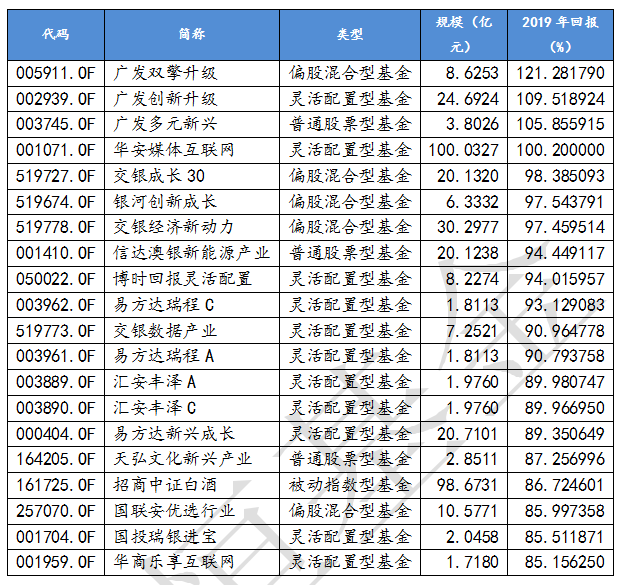
Task: Select fund code 003962.OF
Action: point(56,305)
